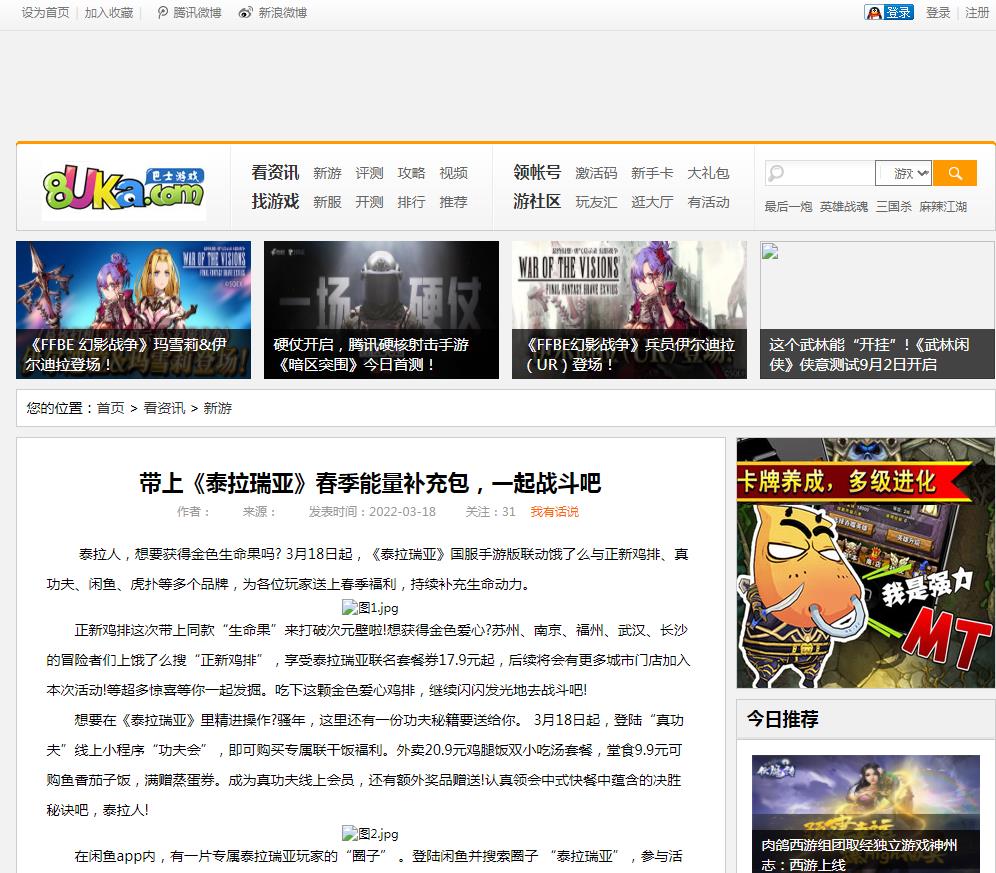Click the 今日推荐 section heading
This screenshot has height=873, width=996.
pyautogui.click(x=783, y=719)
